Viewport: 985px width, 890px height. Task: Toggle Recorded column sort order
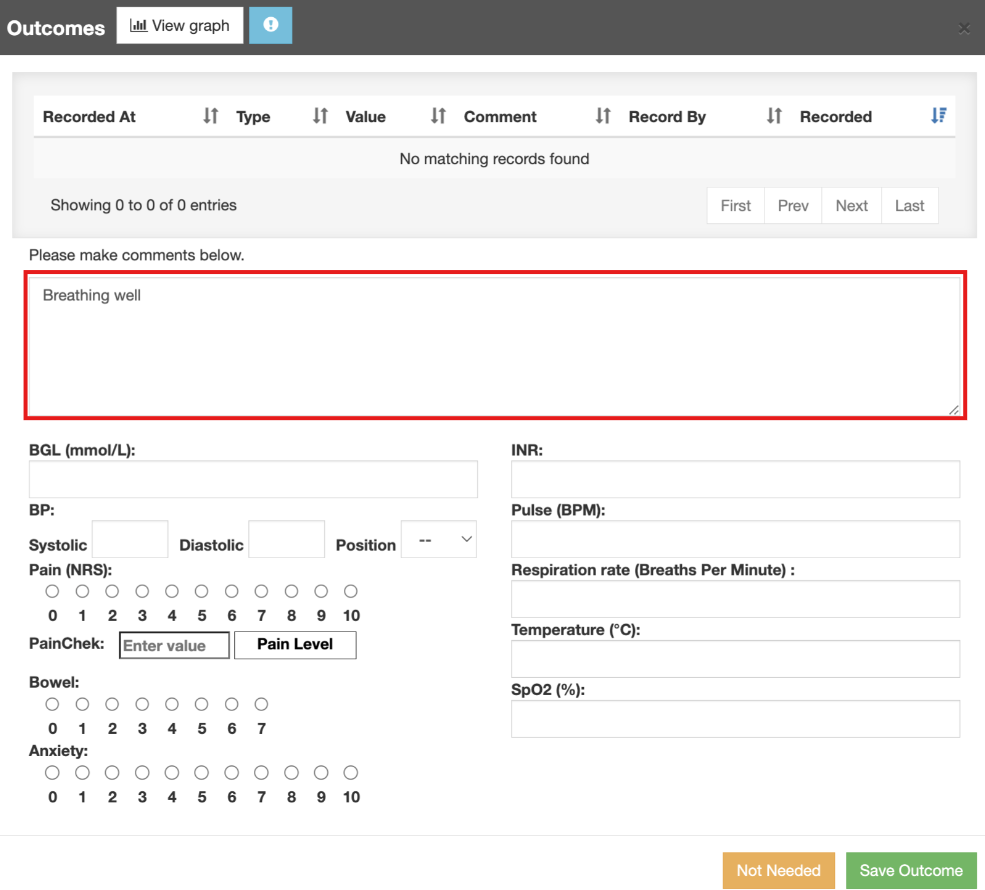click(937, 116)
